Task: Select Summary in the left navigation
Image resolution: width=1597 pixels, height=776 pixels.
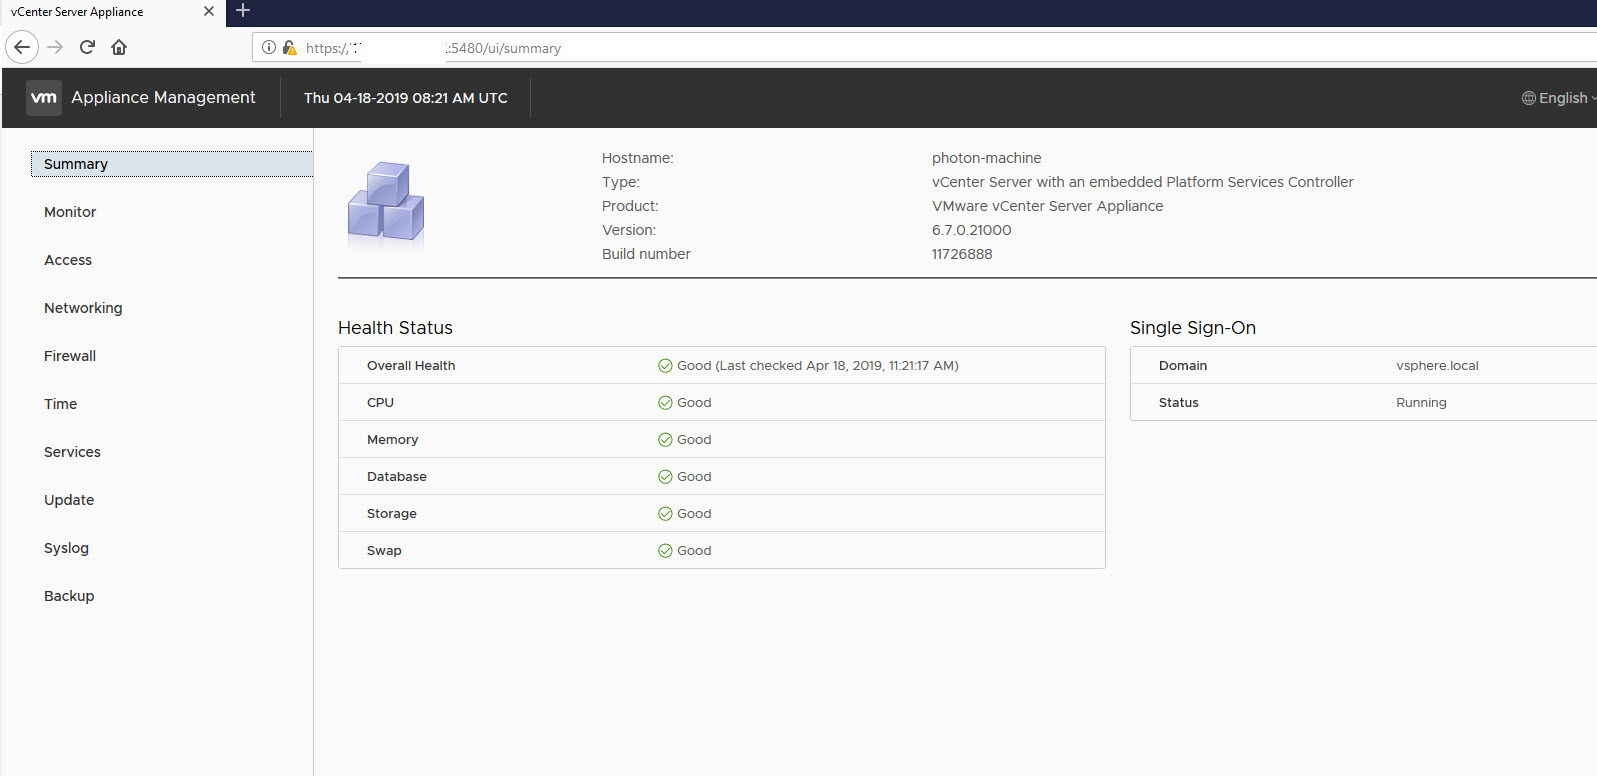Action: [x=76, y=164]
